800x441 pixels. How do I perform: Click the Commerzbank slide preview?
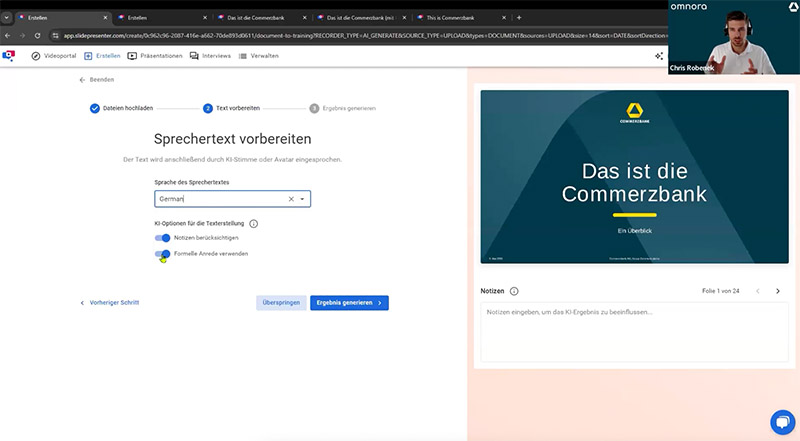[x=634, y=177]
